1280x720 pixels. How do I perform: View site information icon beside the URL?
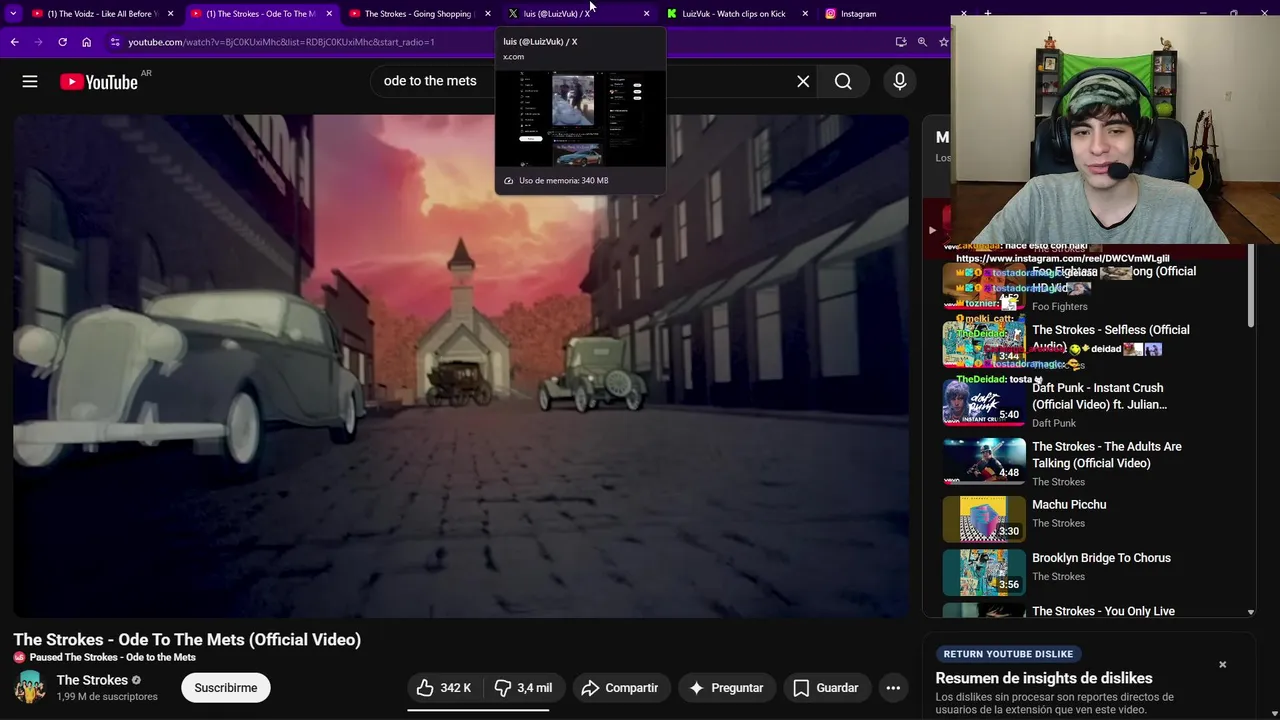click(x=115, y=42)
